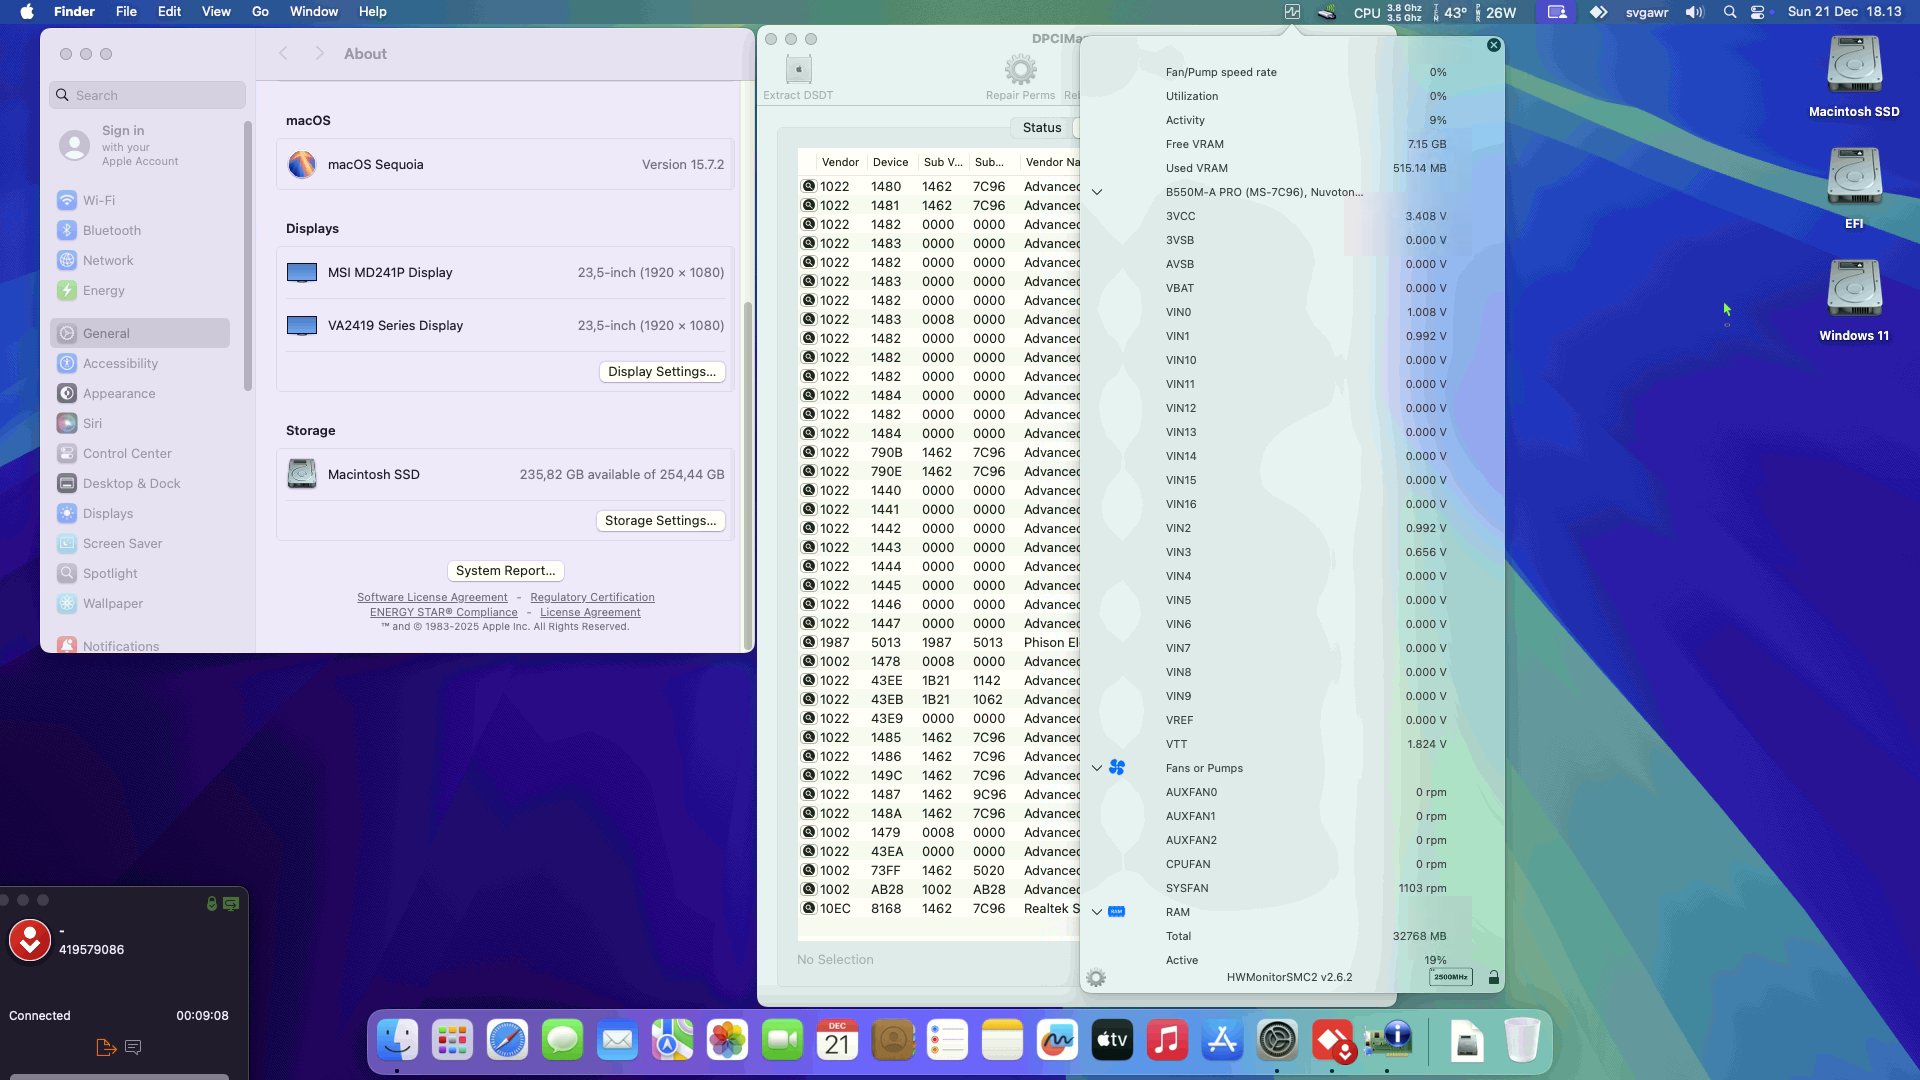Open Wi-Fi settings in sidebar
This screenshot has width=1920, height=1080.
pyautogui.click(x=140, y=200)
